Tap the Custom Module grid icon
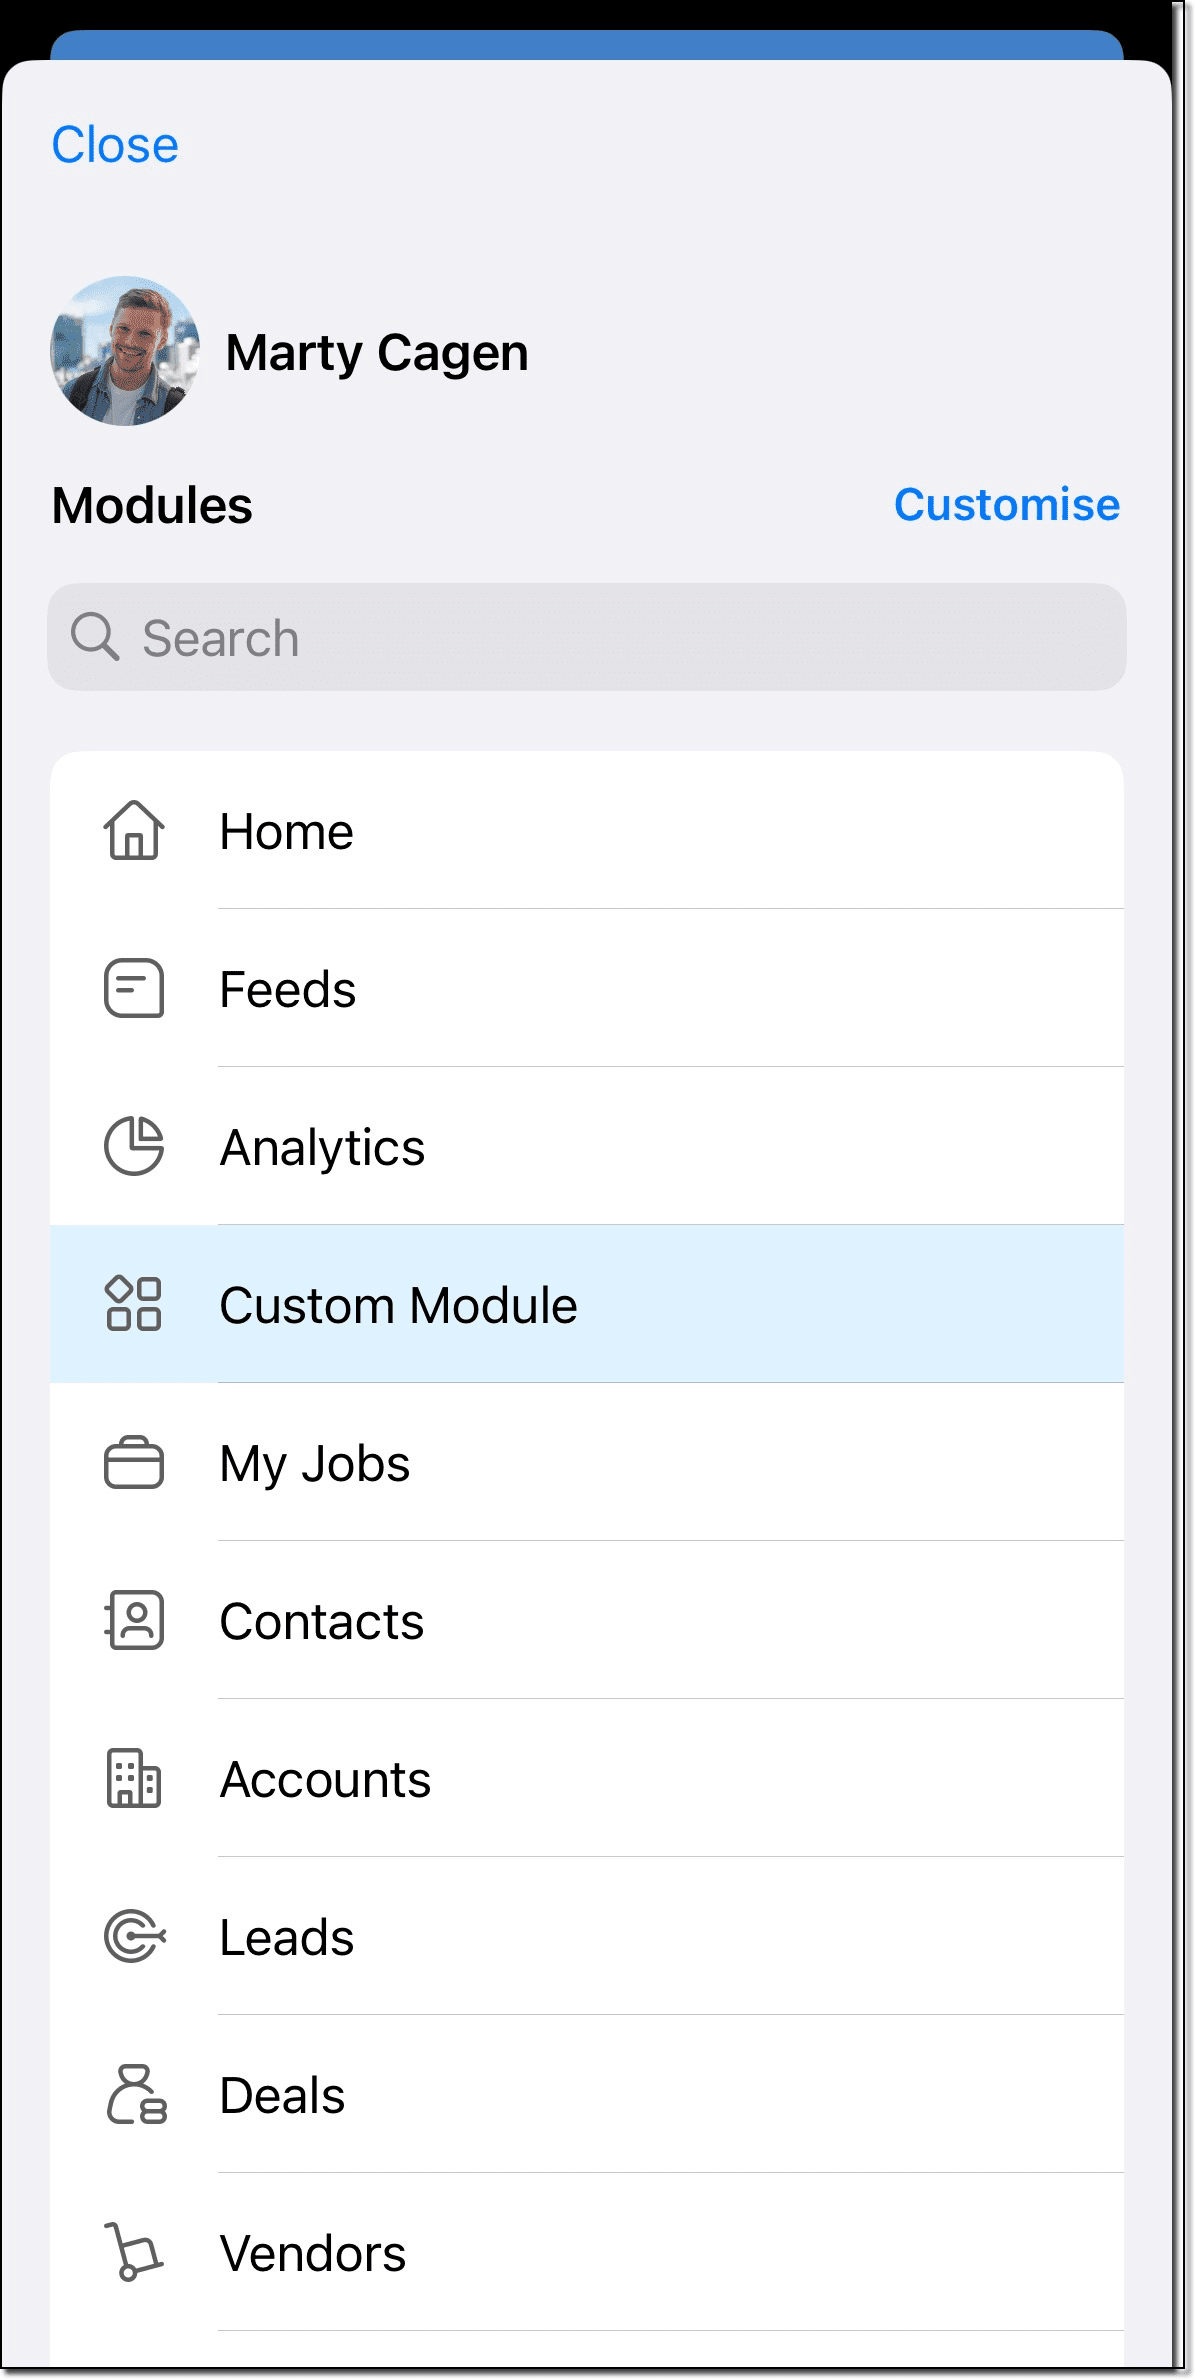This screenshot has height=2379, width=1195. [x=134, y=1304]
